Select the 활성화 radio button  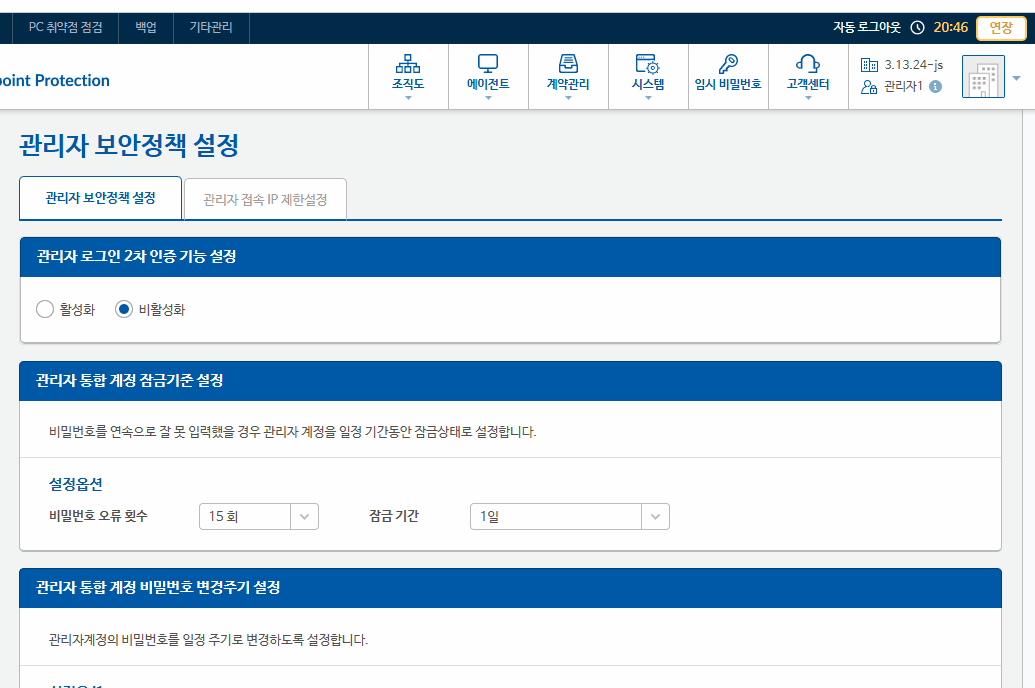coord(44,310)
